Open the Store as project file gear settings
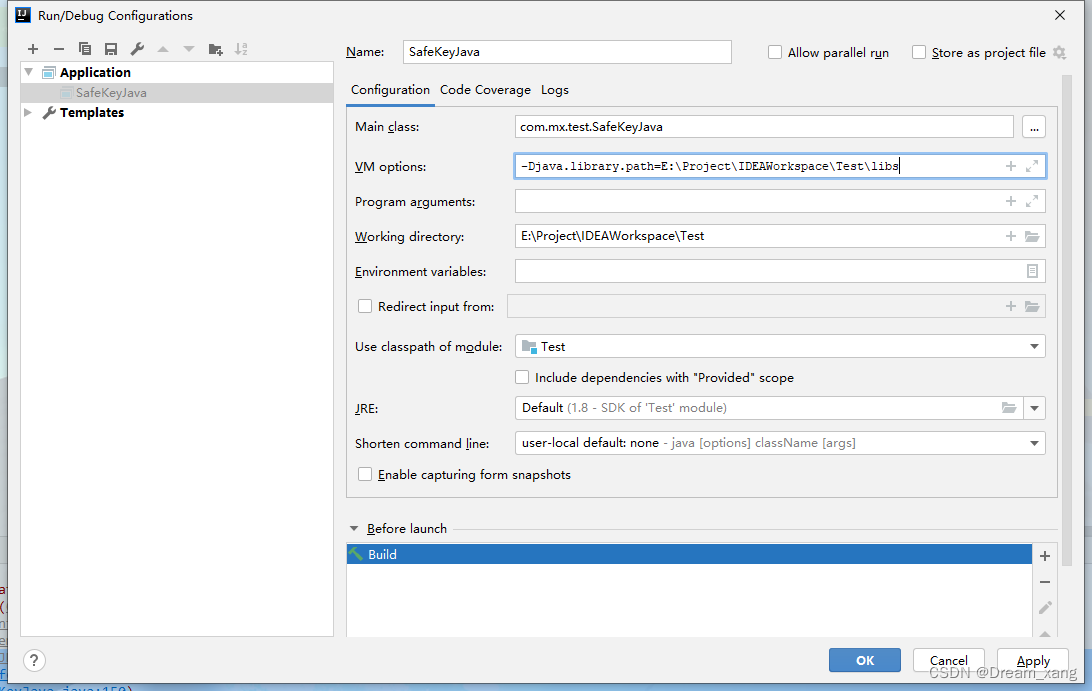The height and width of the screenshot is (691, 1092). 1059,52
